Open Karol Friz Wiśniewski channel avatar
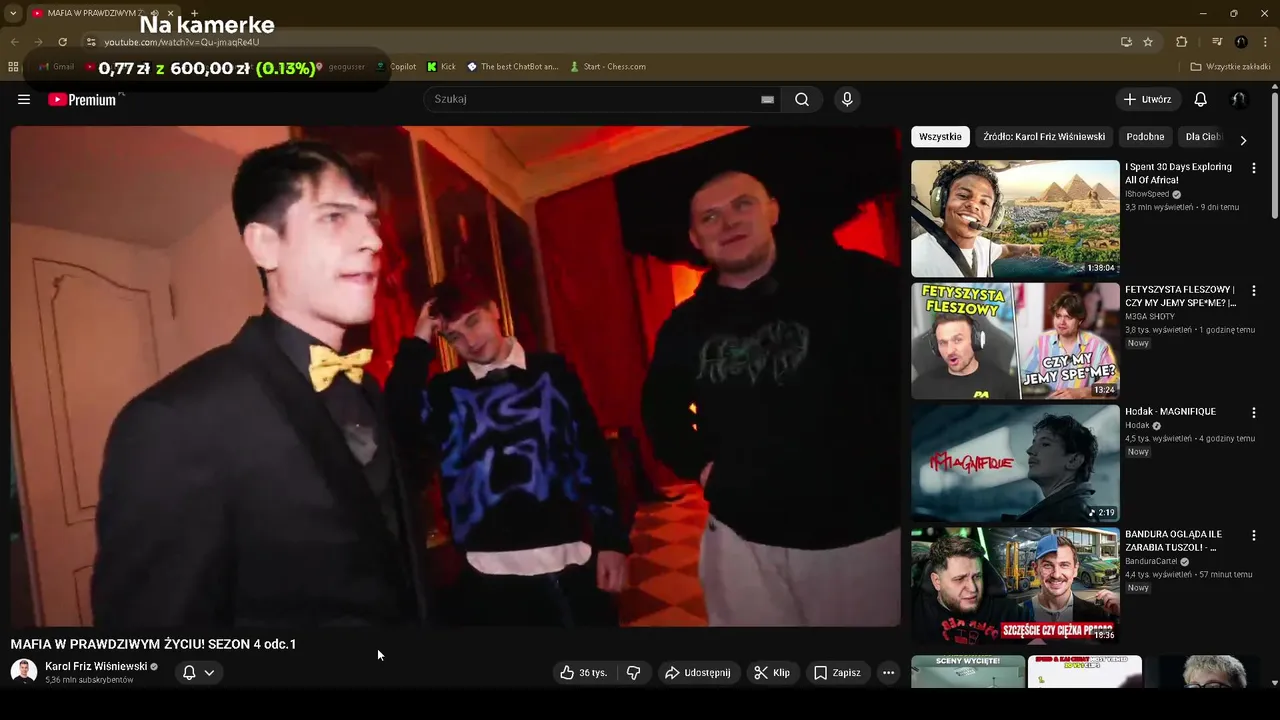 [x=24, y=672]
